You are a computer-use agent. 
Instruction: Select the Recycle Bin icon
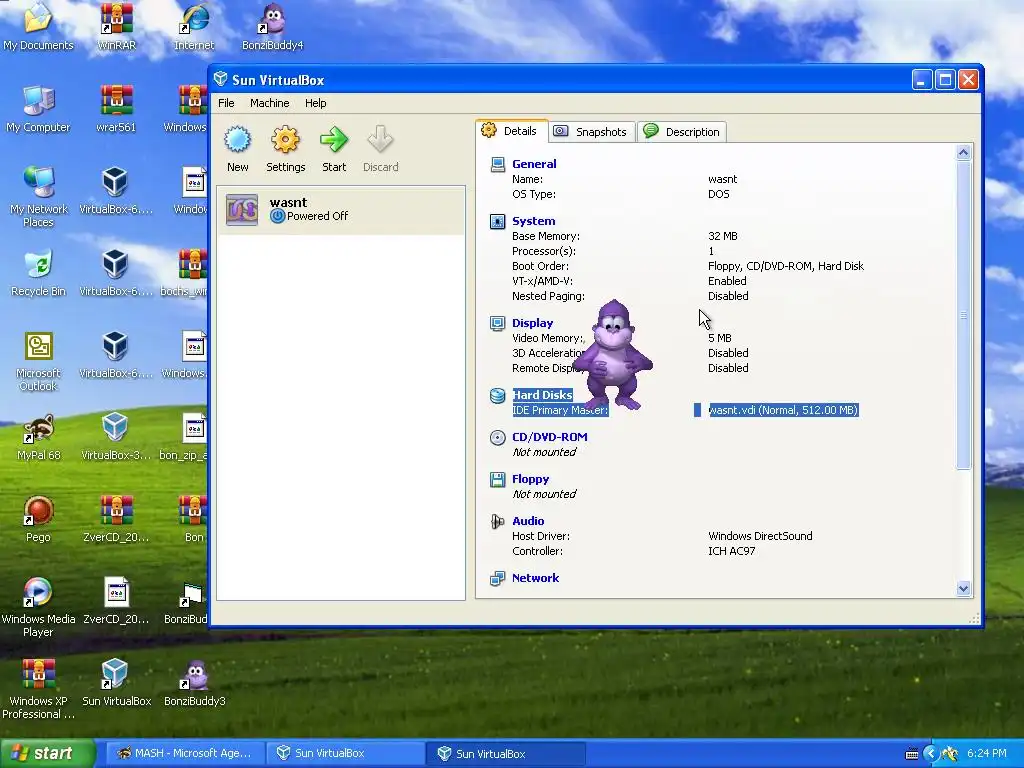(x=39, y=272)
